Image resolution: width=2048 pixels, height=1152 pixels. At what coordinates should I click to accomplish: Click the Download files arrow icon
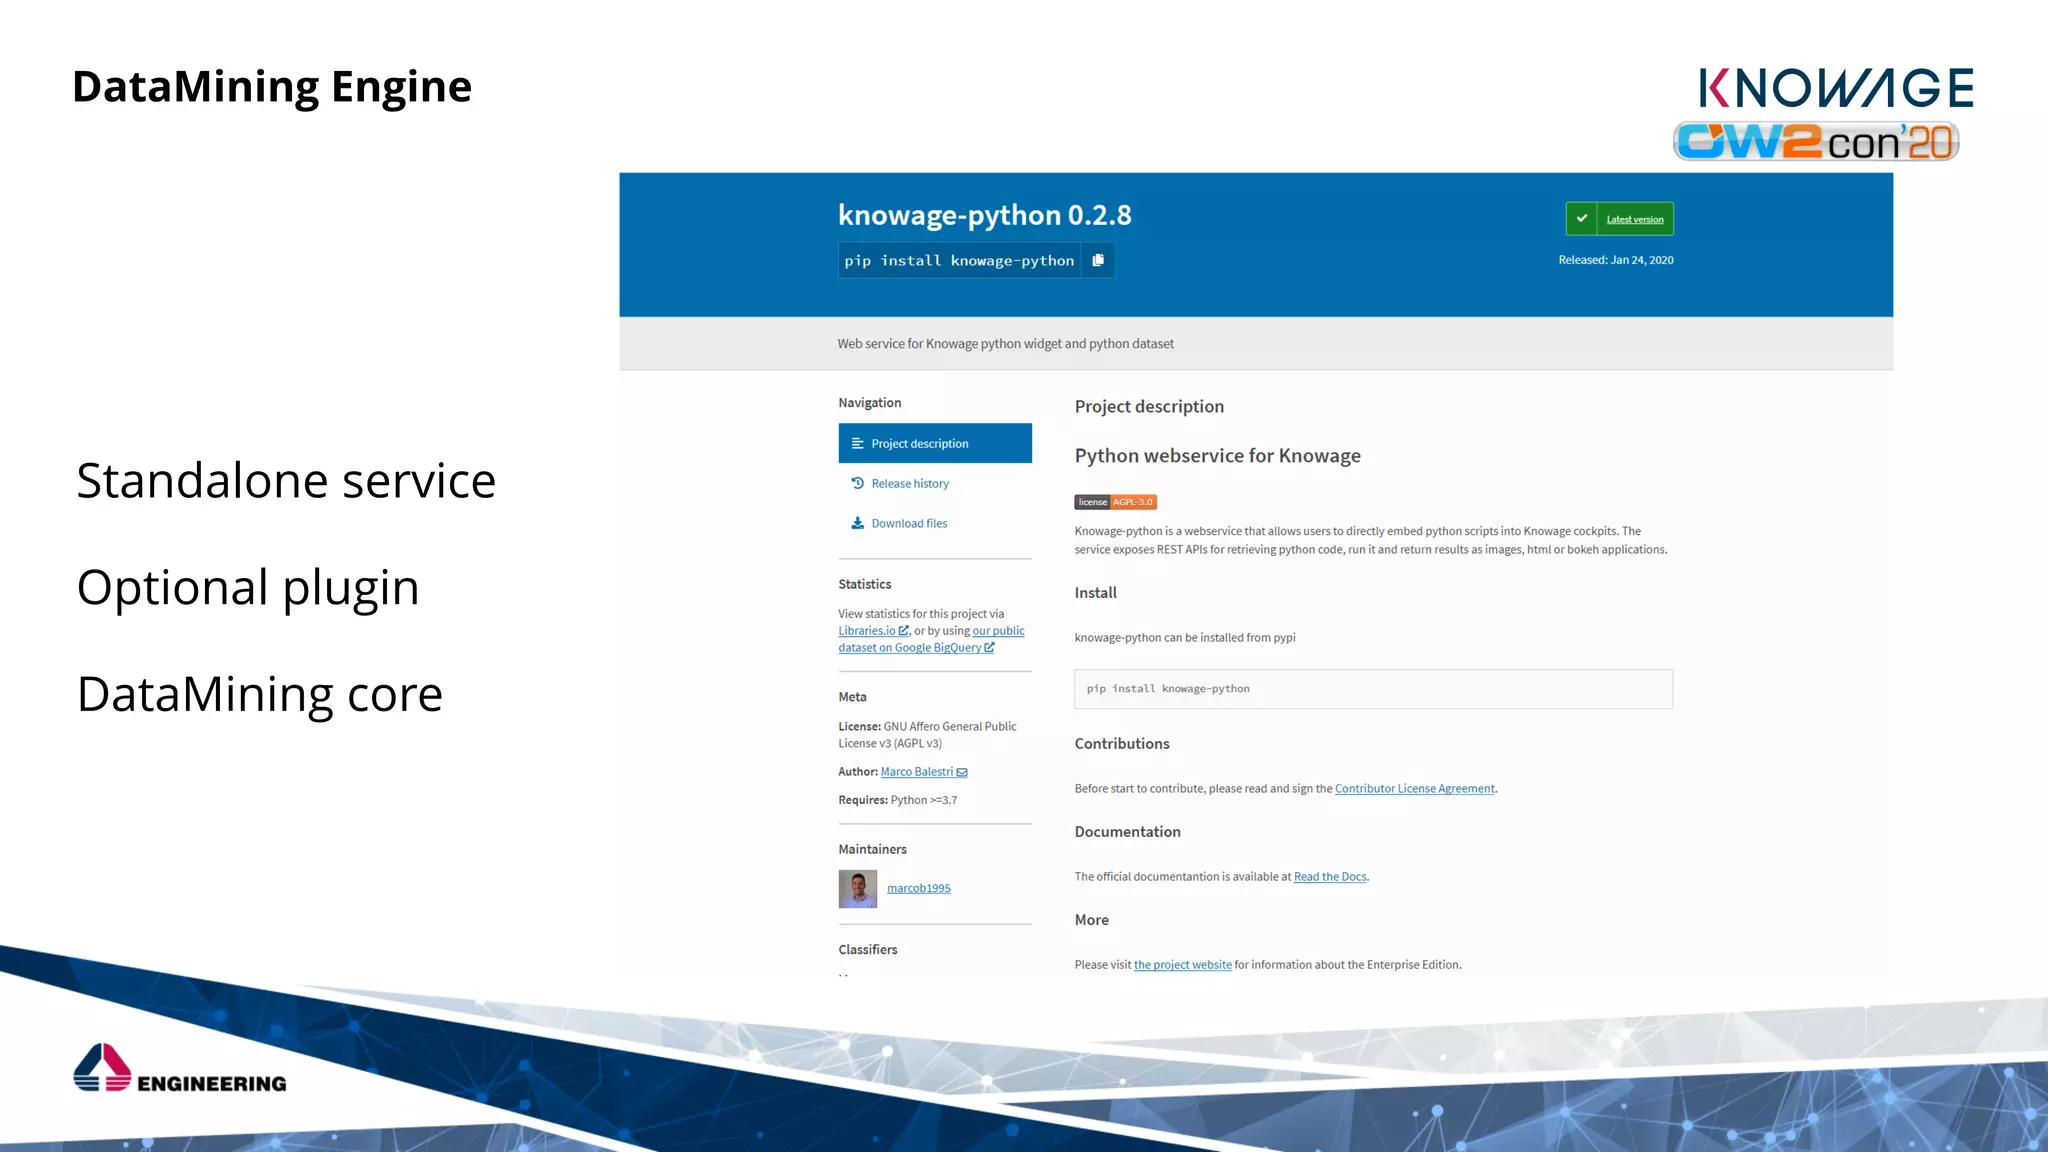coord(857,523)
